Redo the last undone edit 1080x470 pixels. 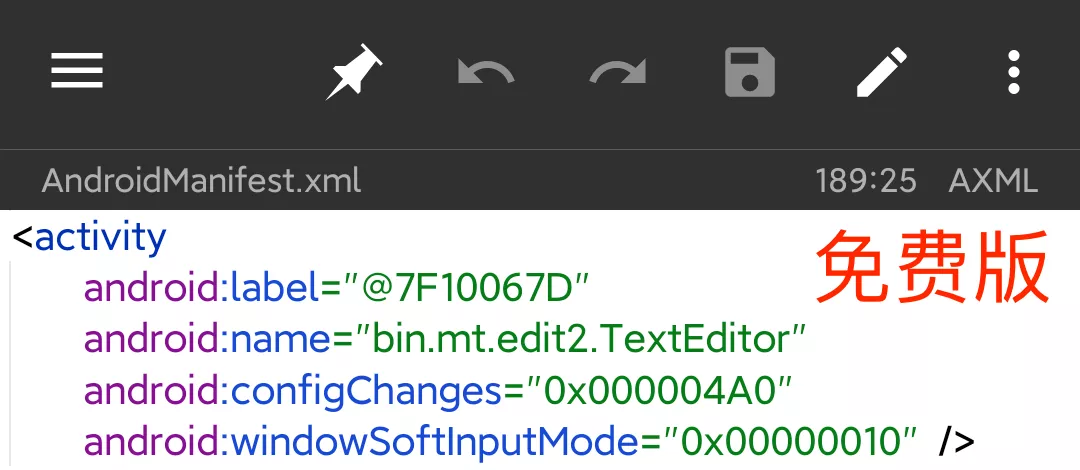click(618, 72)
